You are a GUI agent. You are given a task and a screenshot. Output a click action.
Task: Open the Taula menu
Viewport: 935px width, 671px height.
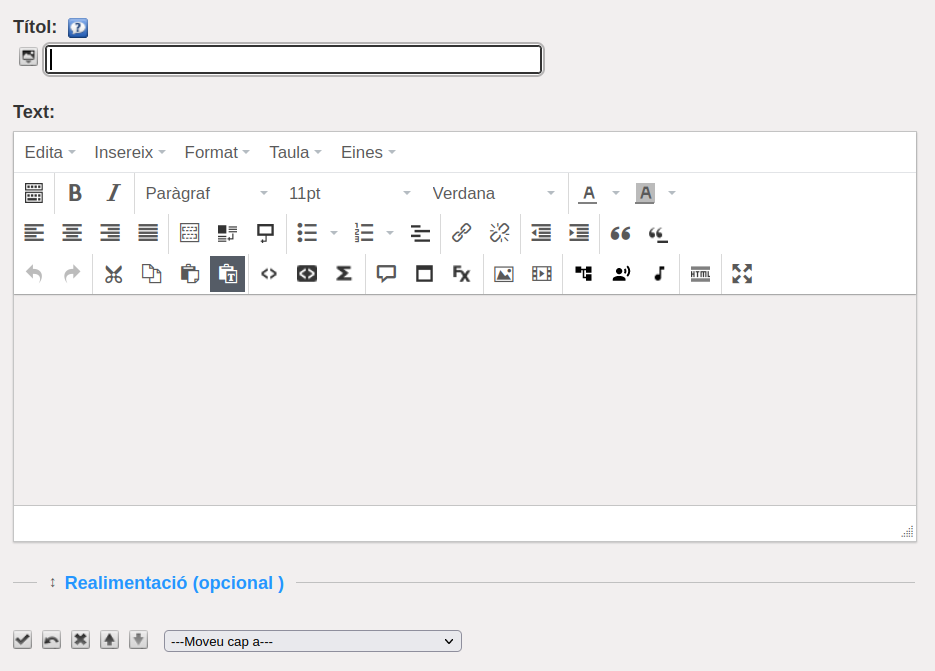295,153
